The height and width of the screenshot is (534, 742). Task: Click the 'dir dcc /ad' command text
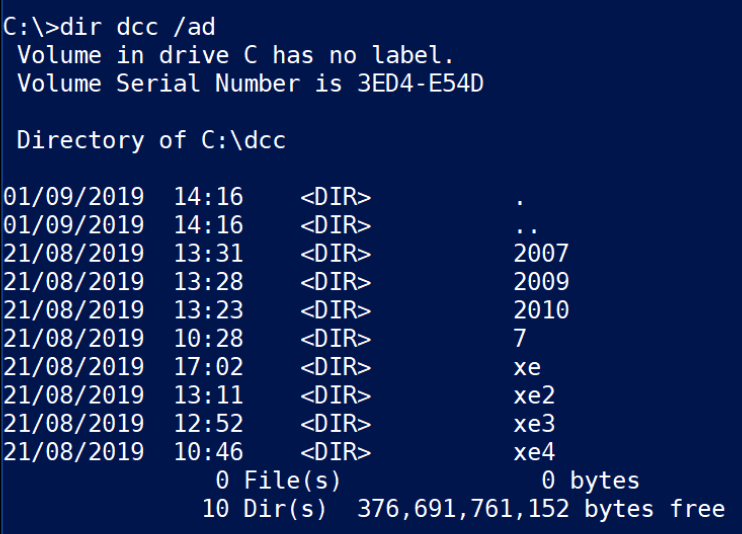[138, 27]
